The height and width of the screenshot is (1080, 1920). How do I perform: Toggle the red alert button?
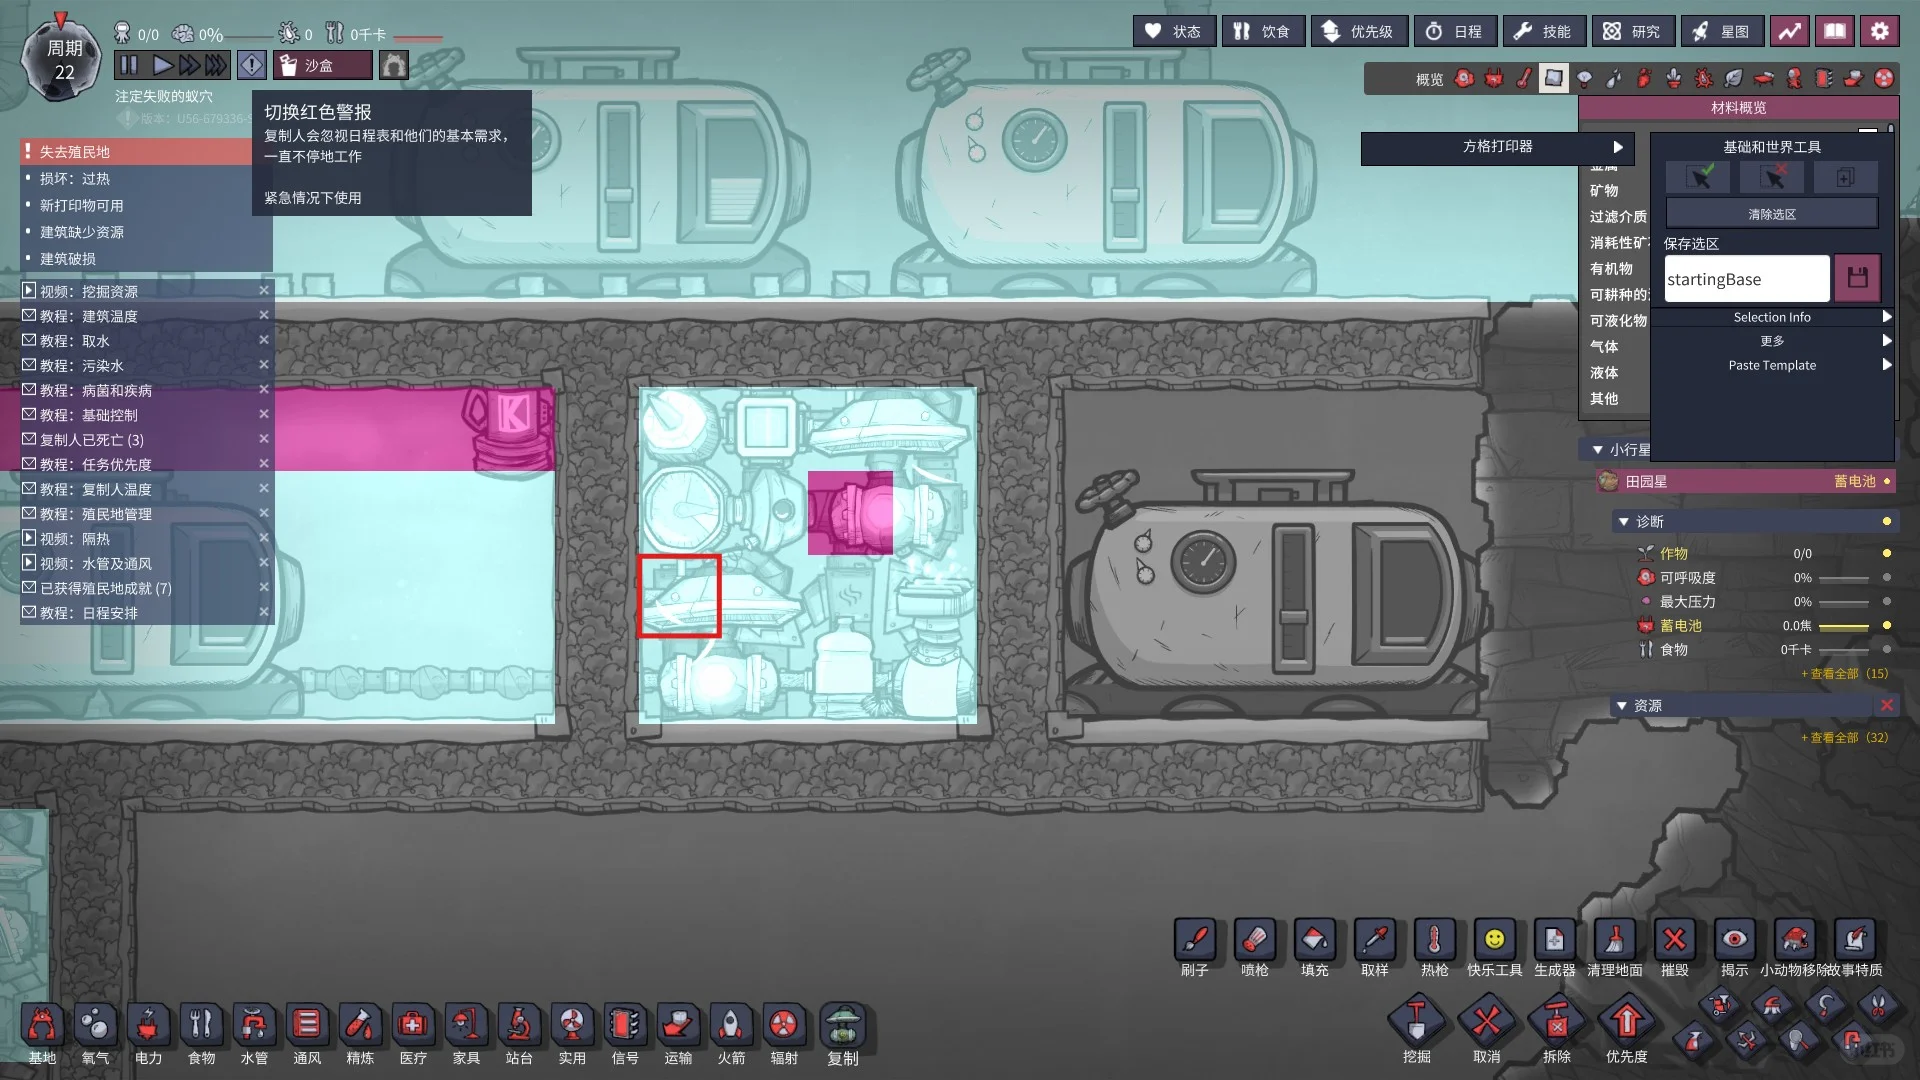(x=252, y=66)
